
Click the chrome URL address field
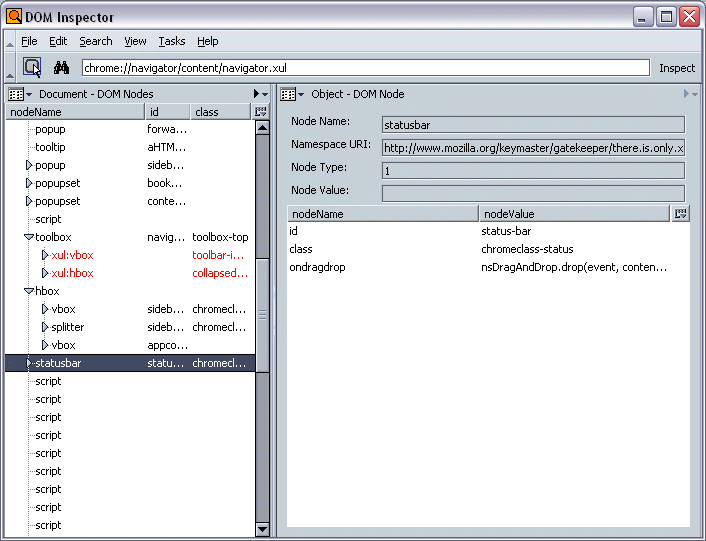(365, 68)
